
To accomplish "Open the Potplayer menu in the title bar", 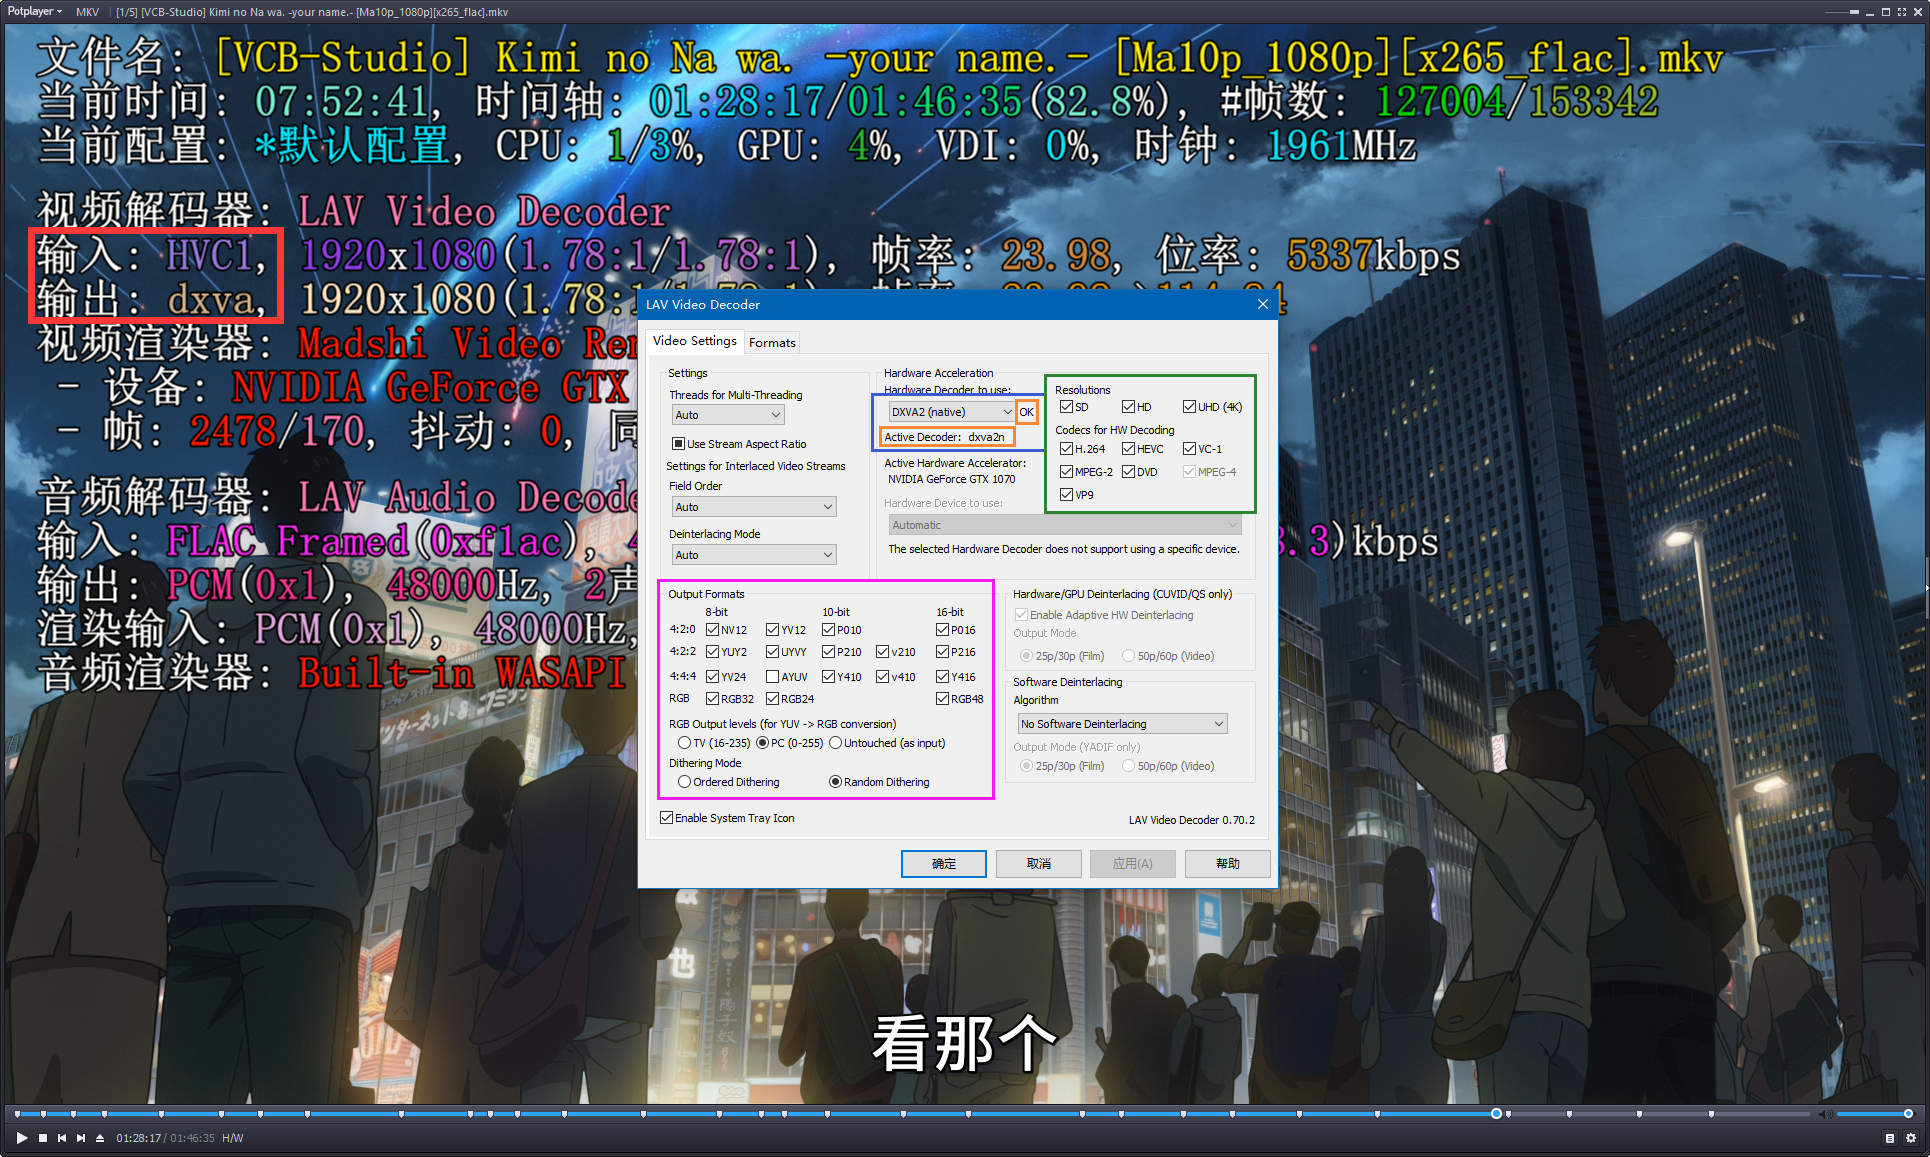I will pyautogui.click(x=31, y=11).
